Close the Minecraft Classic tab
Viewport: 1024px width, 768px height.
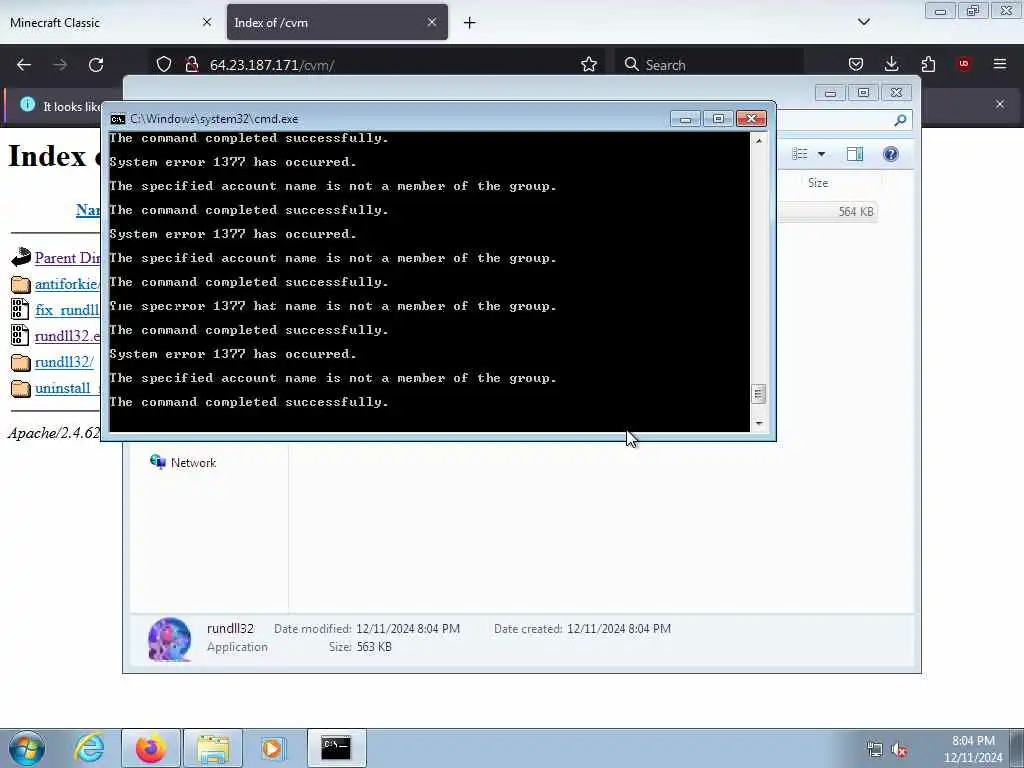click(206, 22)
